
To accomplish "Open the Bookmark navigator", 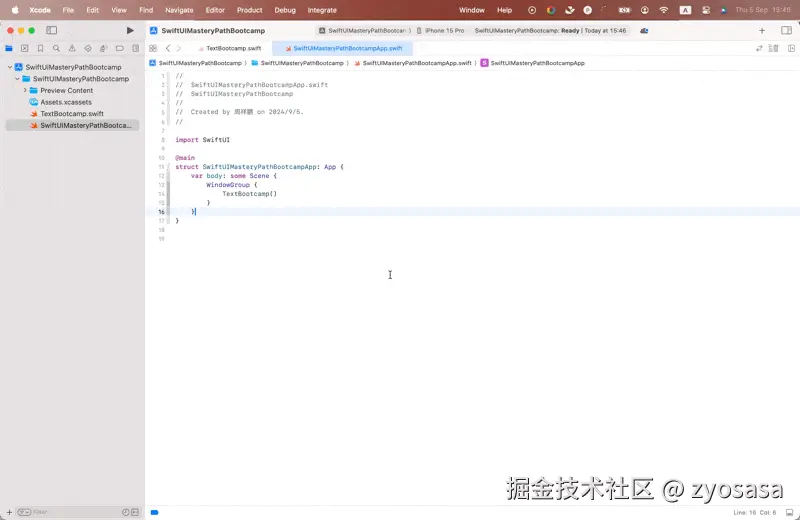I will [40, 48].
